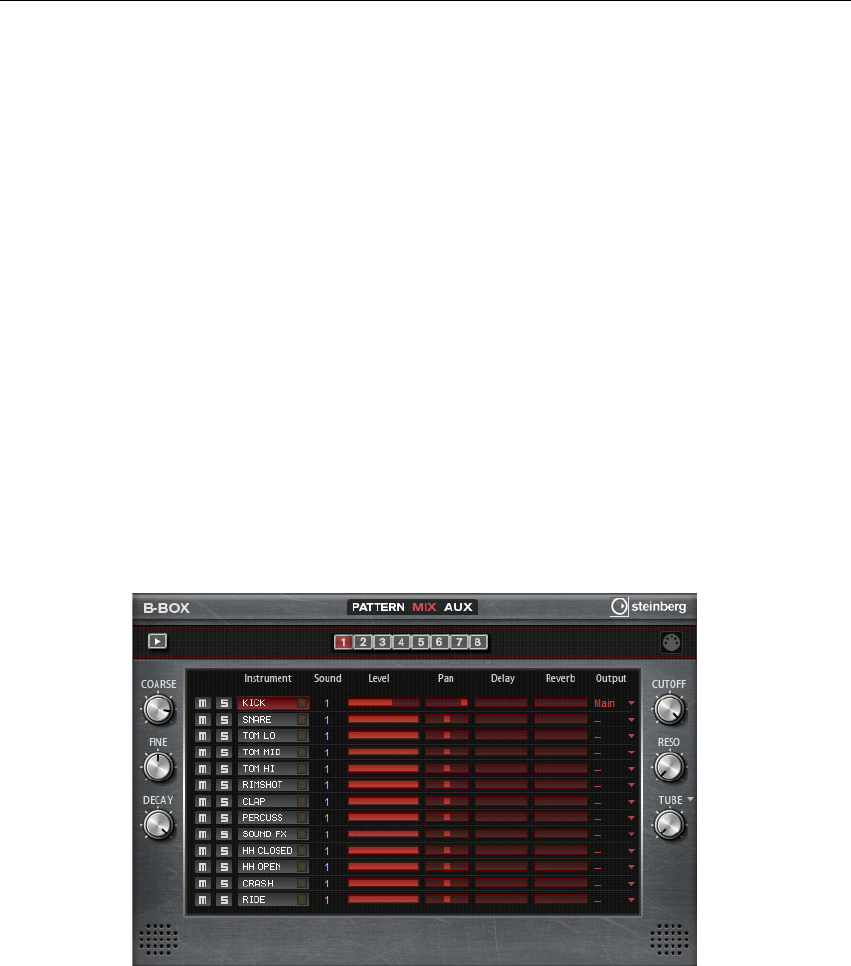Adjust the CLAP reverb slider
851x966 pixels.
tap(561, 802)
